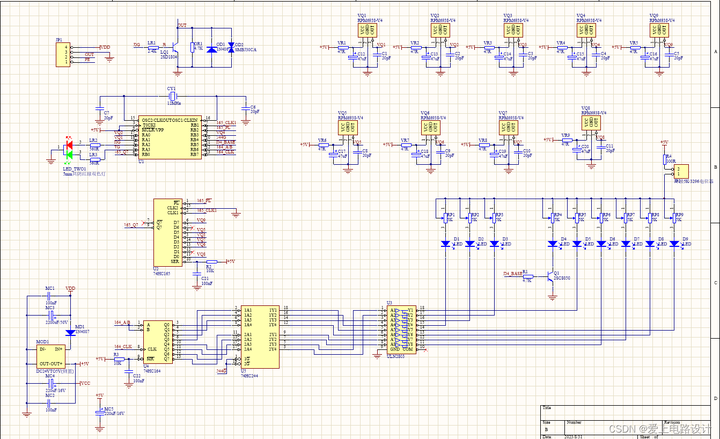The height and width of the screenshot is (439, 720).
Task: Select the OD2 SMBJ30CA TVS diode
Action: [231, 48]
